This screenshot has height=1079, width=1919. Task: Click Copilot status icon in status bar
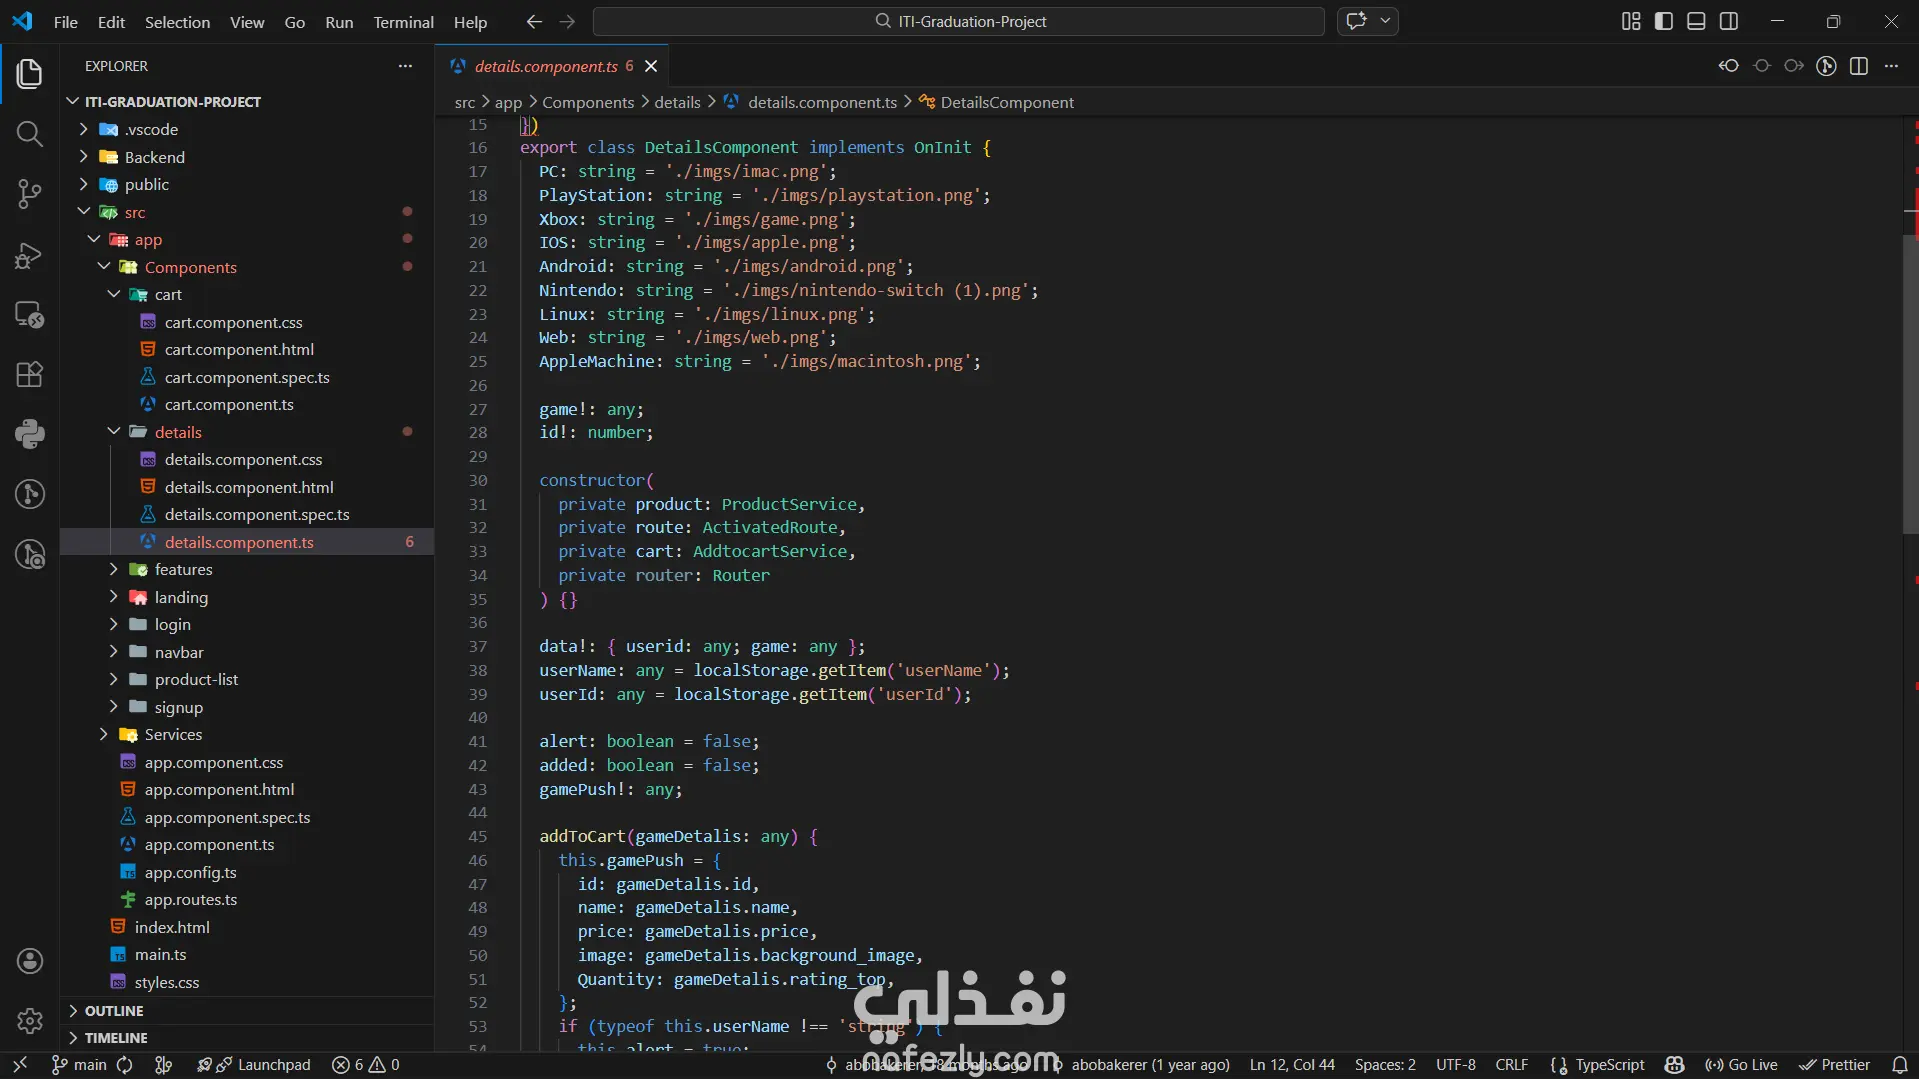tap(1675, 1065)
